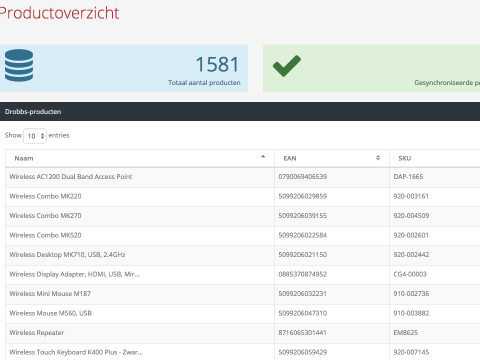
Task: Click EAN value 5099206029859
Action: click(303, 196)
